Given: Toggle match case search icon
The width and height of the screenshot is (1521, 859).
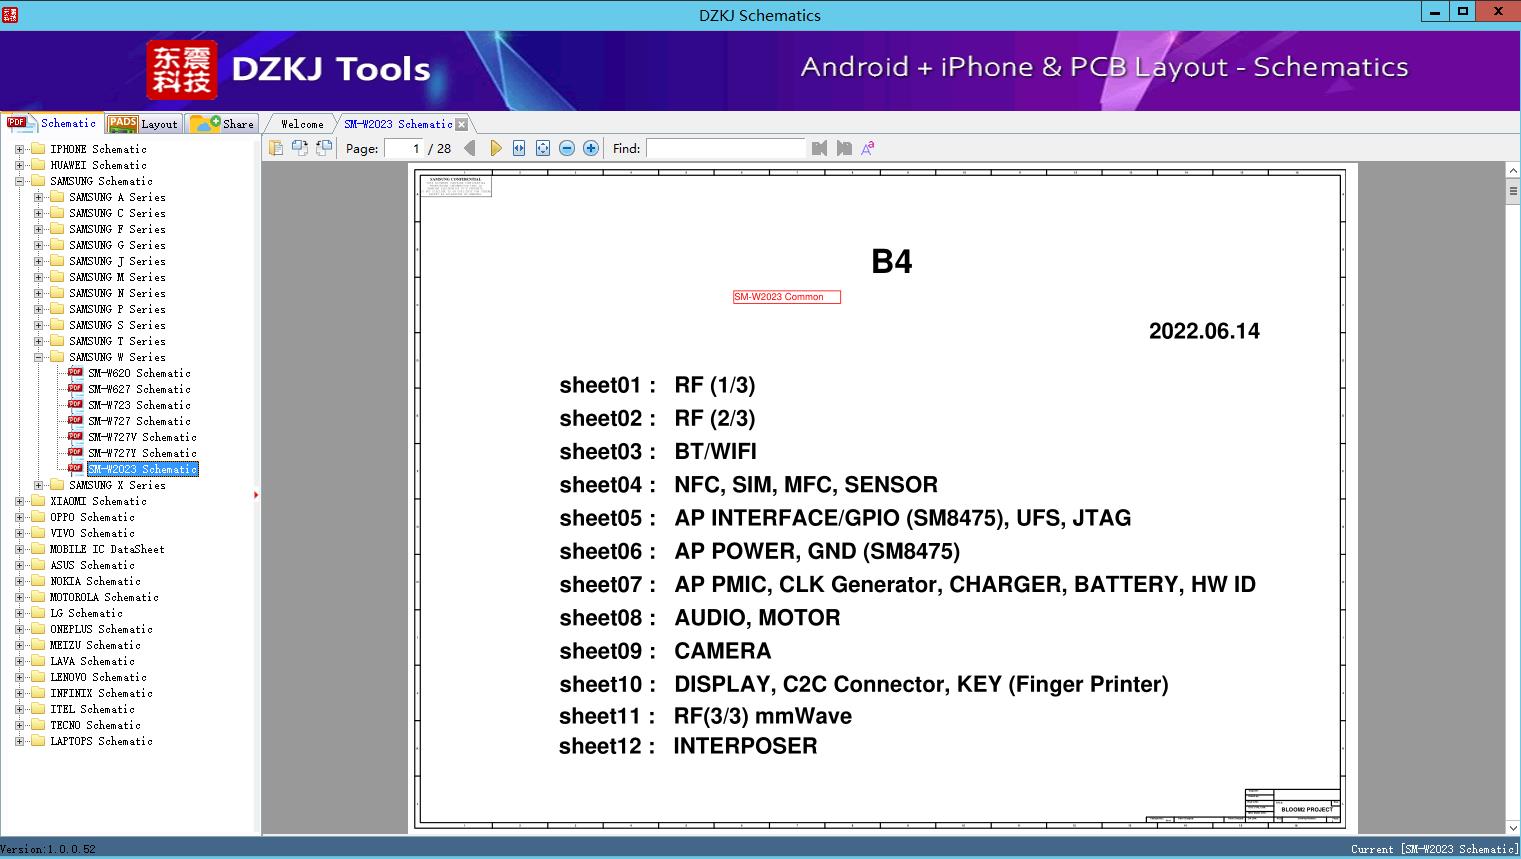Looking at the screenshot, I should (868, 148).
